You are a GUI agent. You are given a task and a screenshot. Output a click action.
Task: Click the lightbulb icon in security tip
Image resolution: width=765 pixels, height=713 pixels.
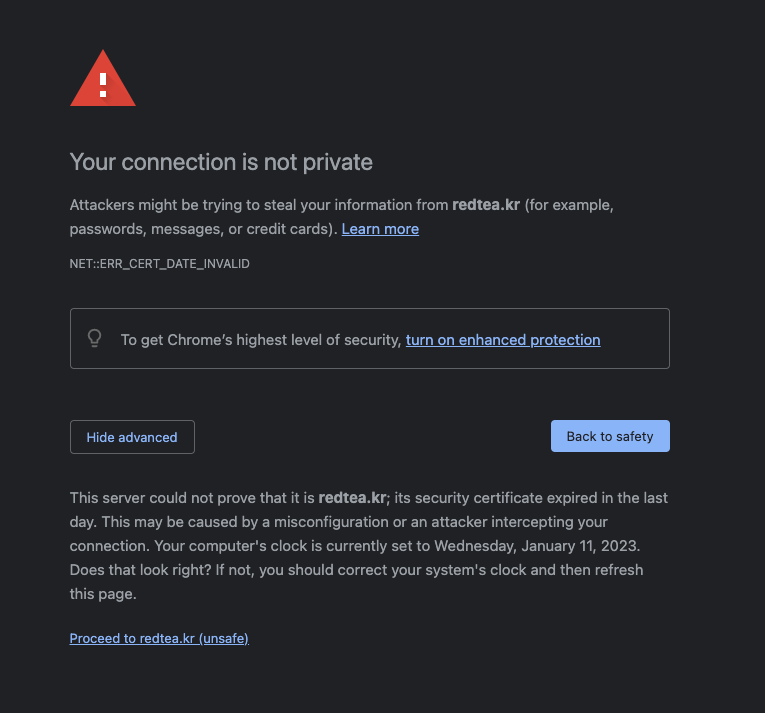[95, 338]
